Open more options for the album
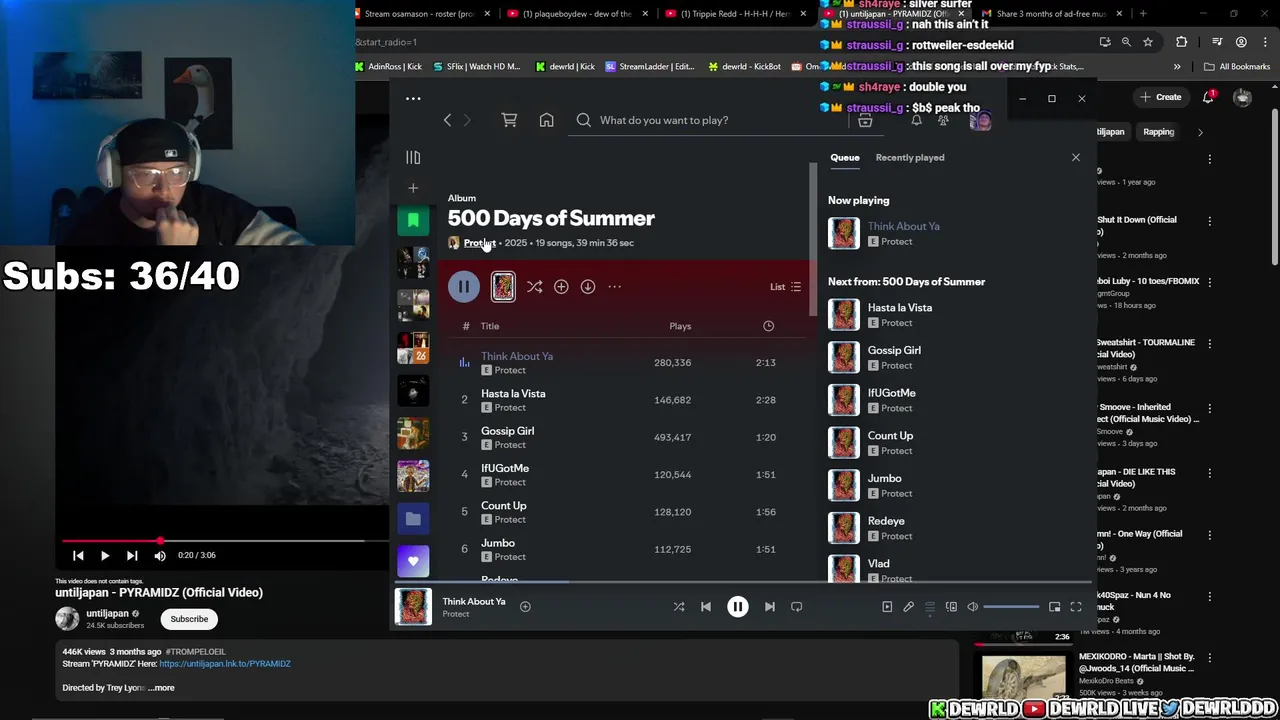The width and height of the screenshot is (1280, 720). tap(615, 287)
